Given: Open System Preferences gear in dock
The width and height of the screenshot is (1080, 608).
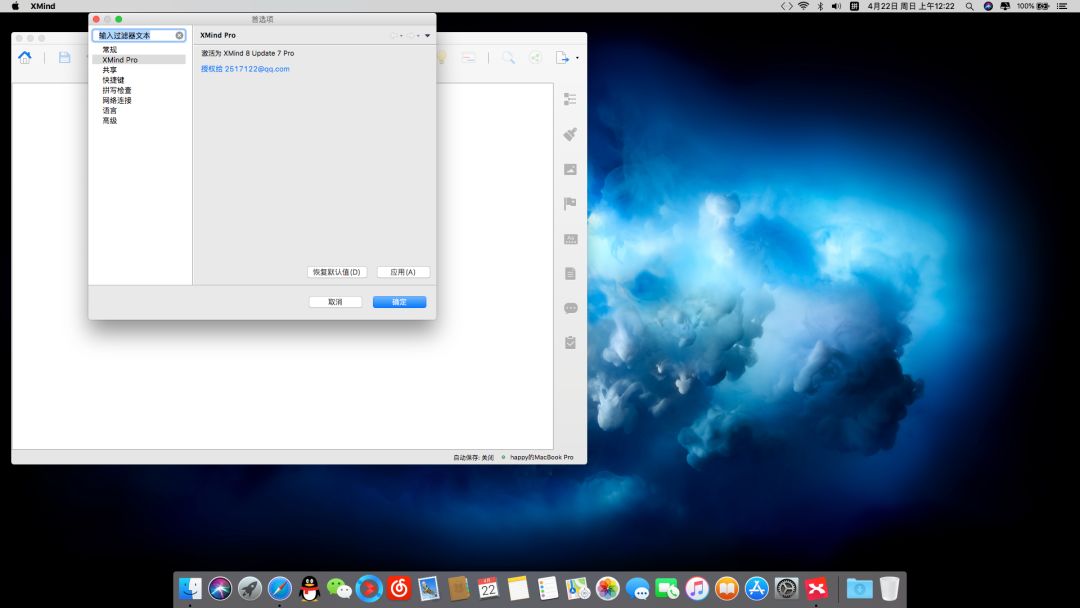Looking at the screenshot, I should pyautogui.click(x=786, y=589).
